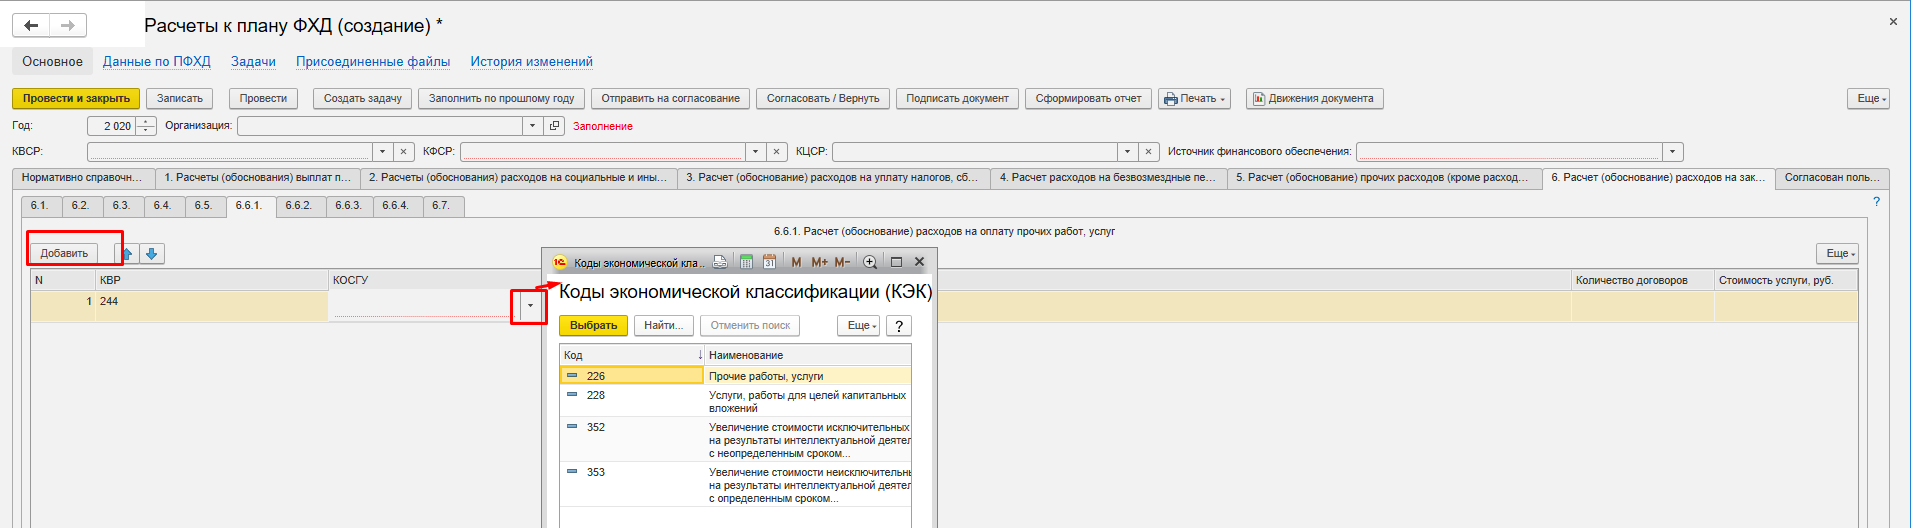Click Заполнить по прошлому году
Image resolution: width=1911 pixels, height=528 pixels.
(501, 99)
